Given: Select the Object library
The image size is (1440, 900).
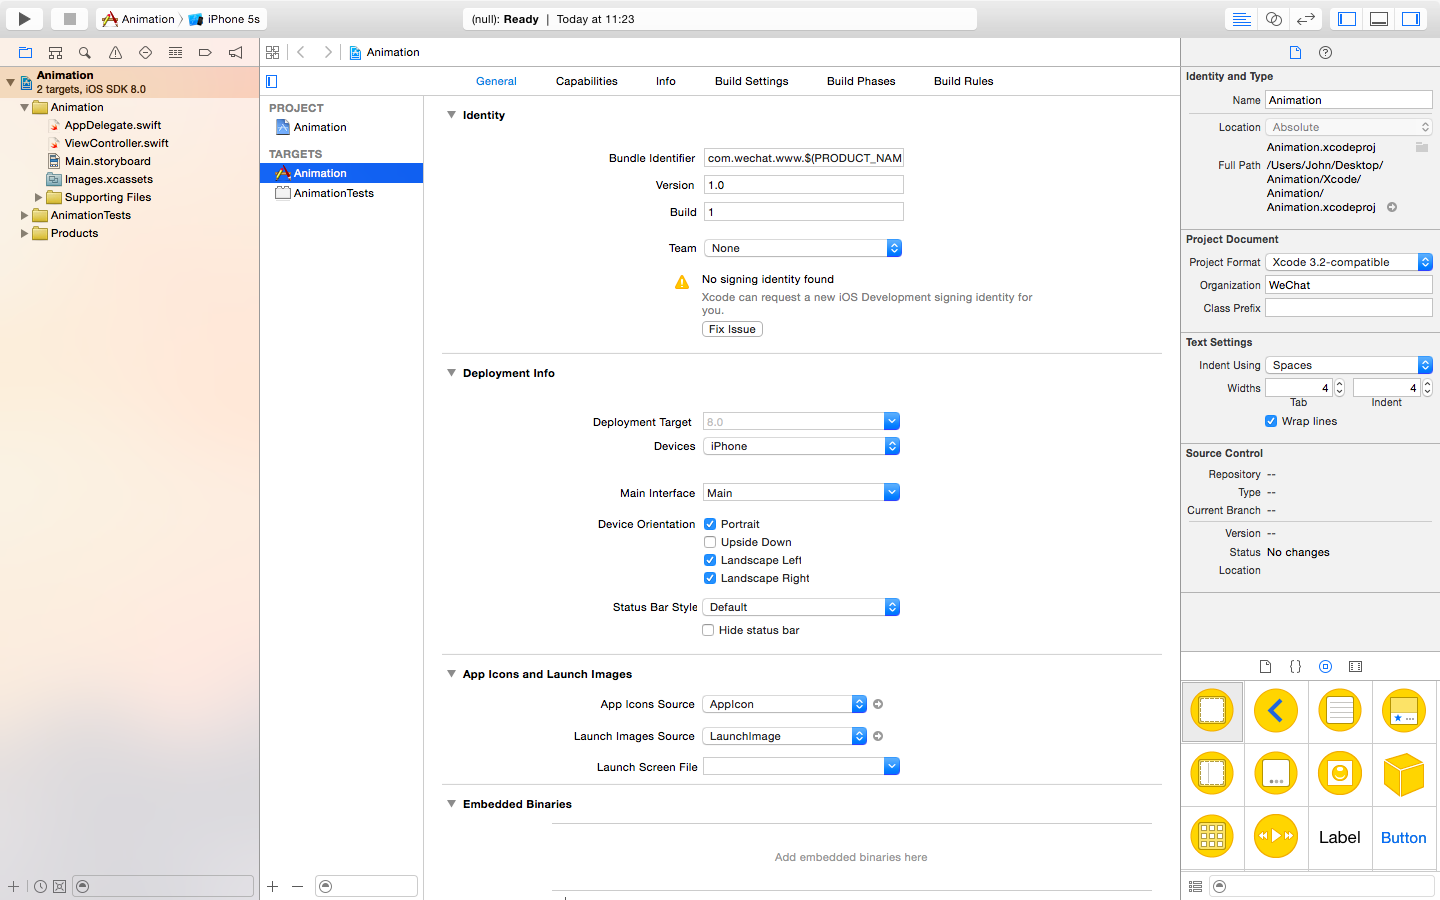Looking at the screenshot, I should [1325, 666].
